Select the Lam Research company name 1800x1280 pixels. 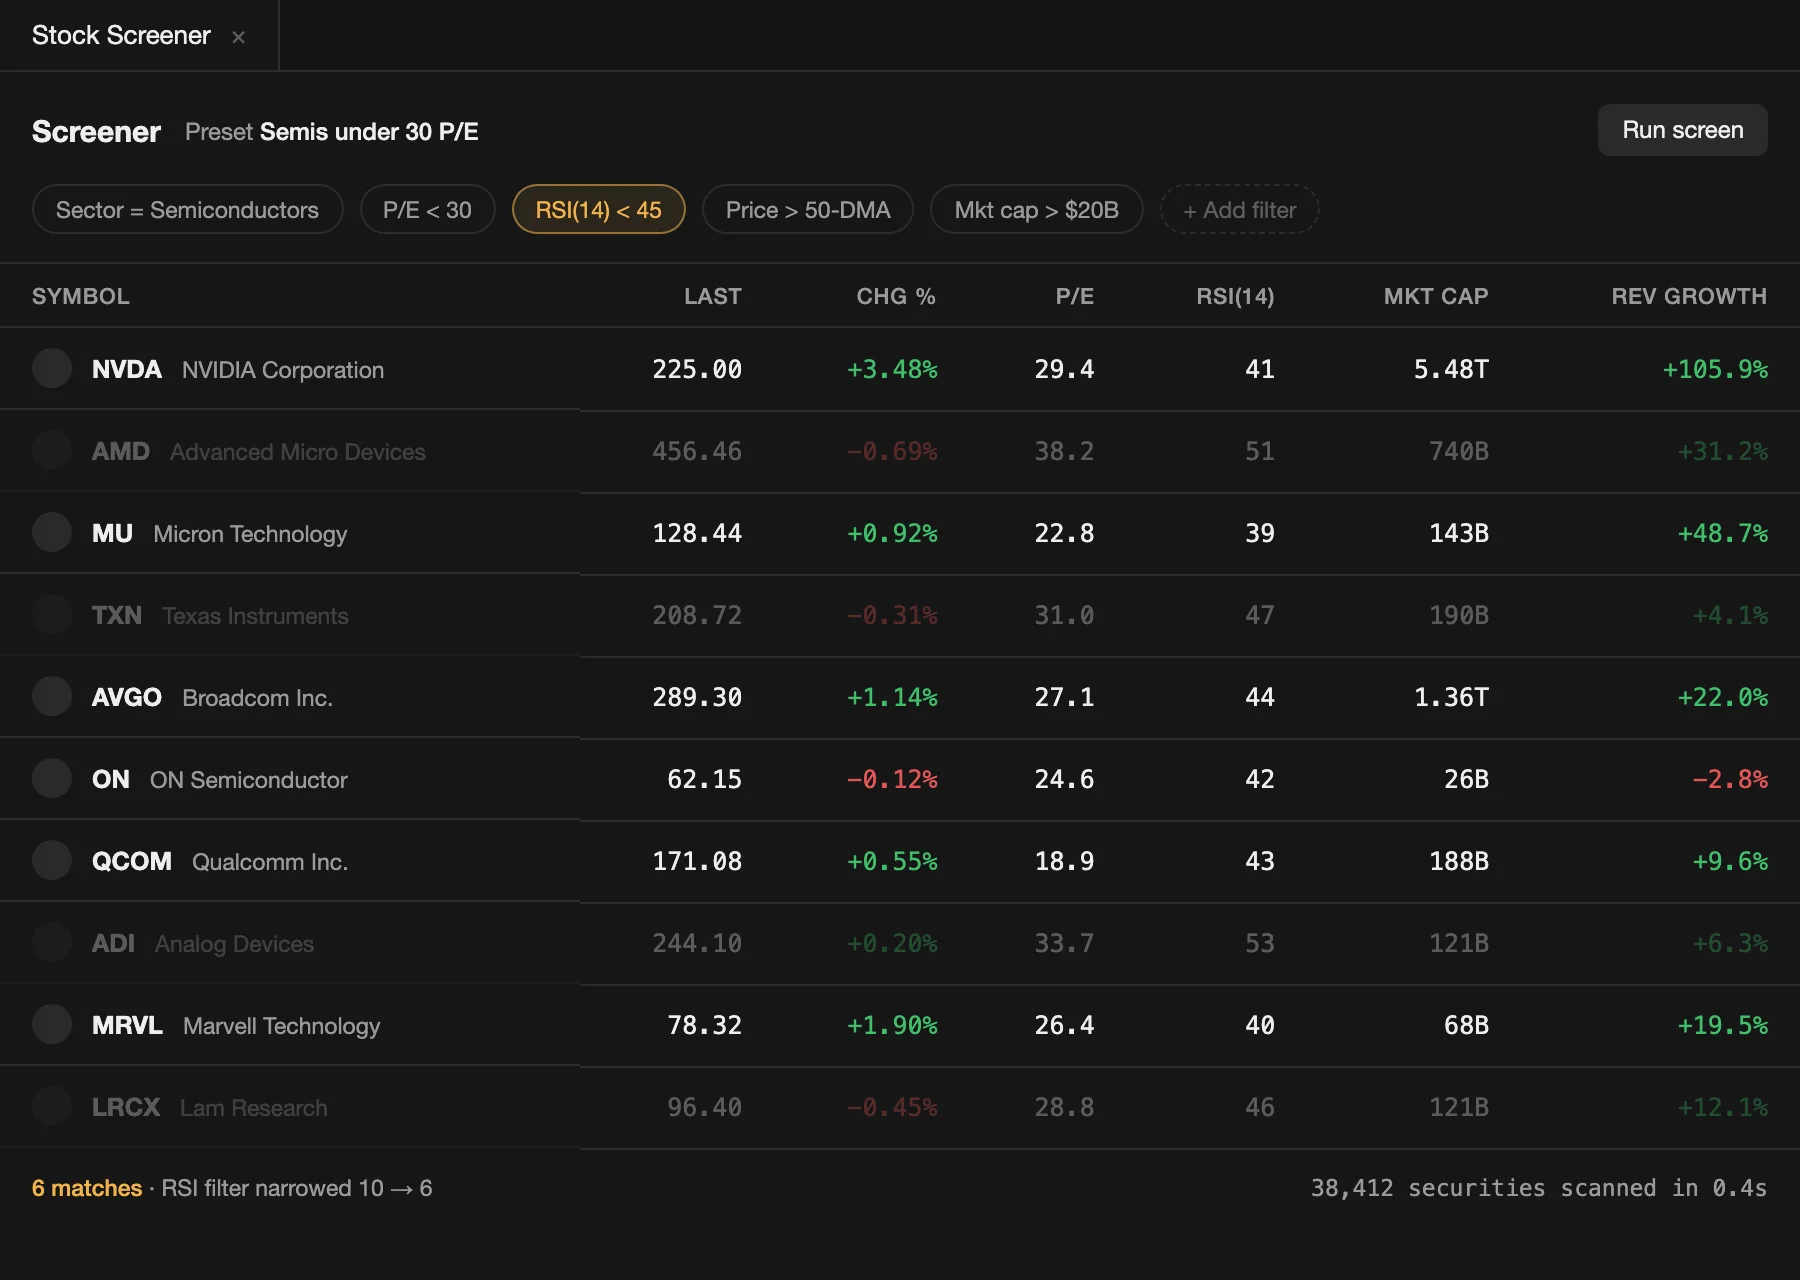tap(254, 1108)
